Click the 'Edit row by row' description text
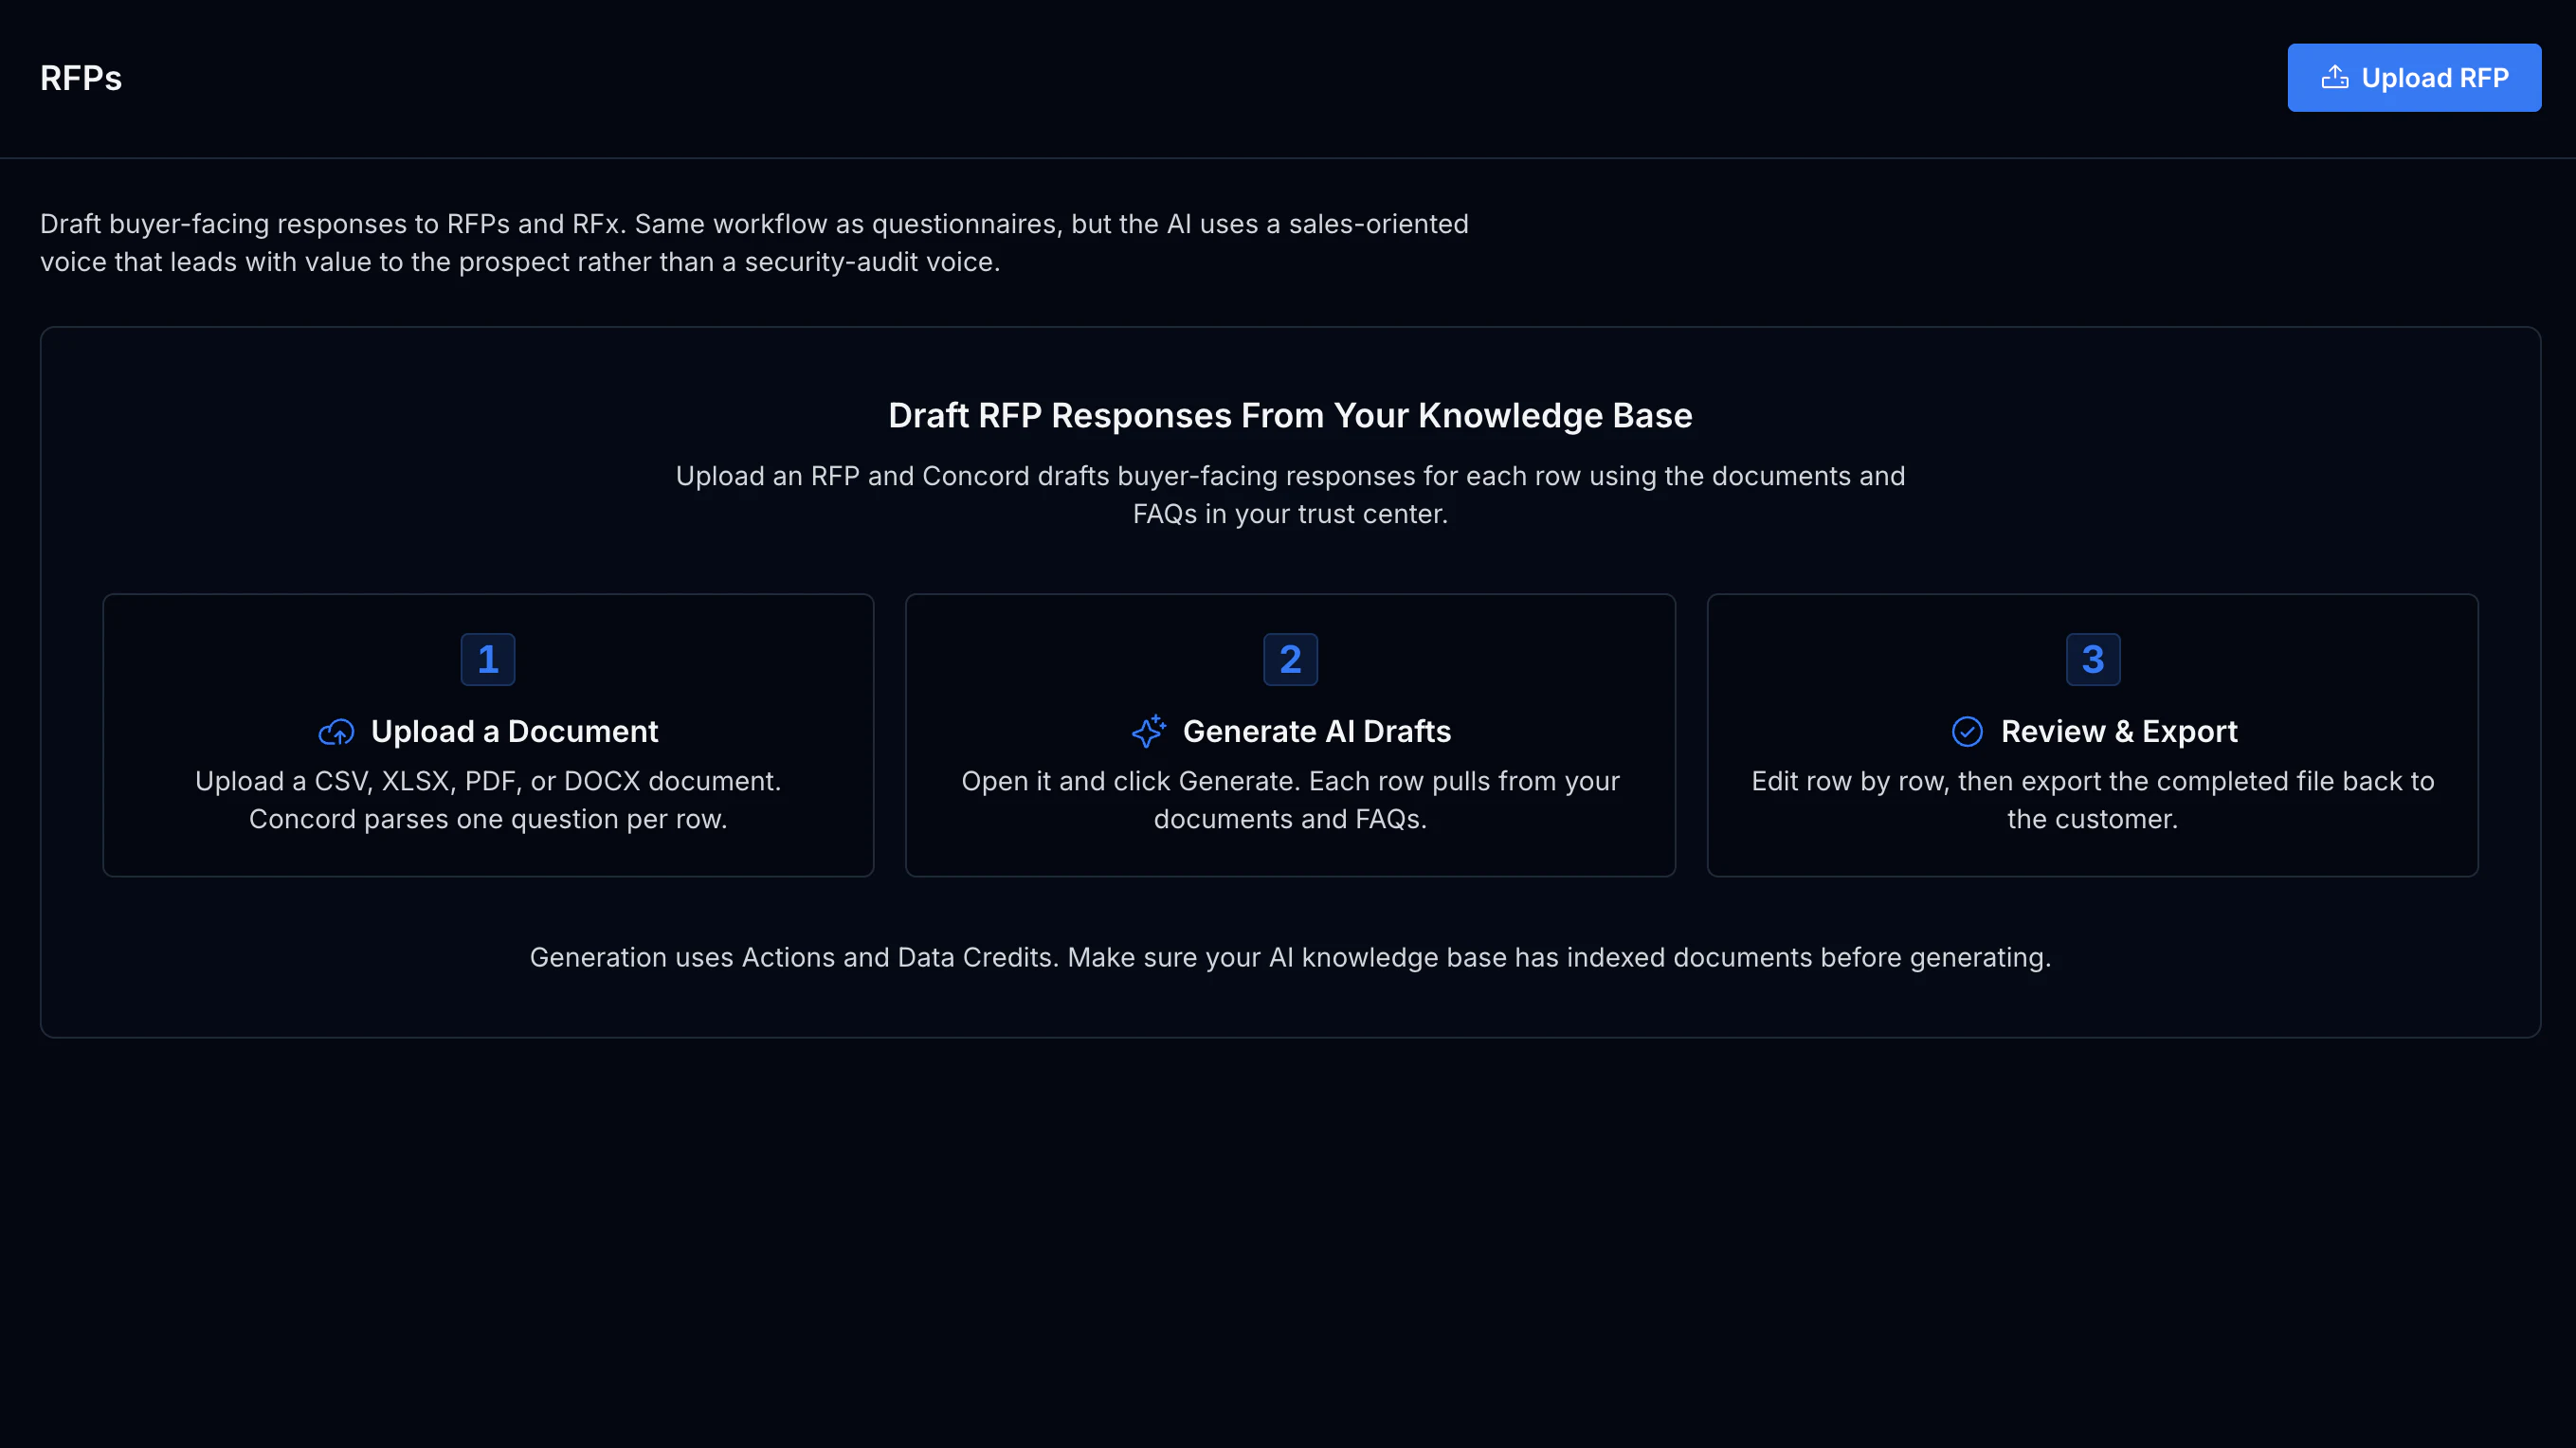Viewport: 2576px width, 1448px height. click(2093, 800)
